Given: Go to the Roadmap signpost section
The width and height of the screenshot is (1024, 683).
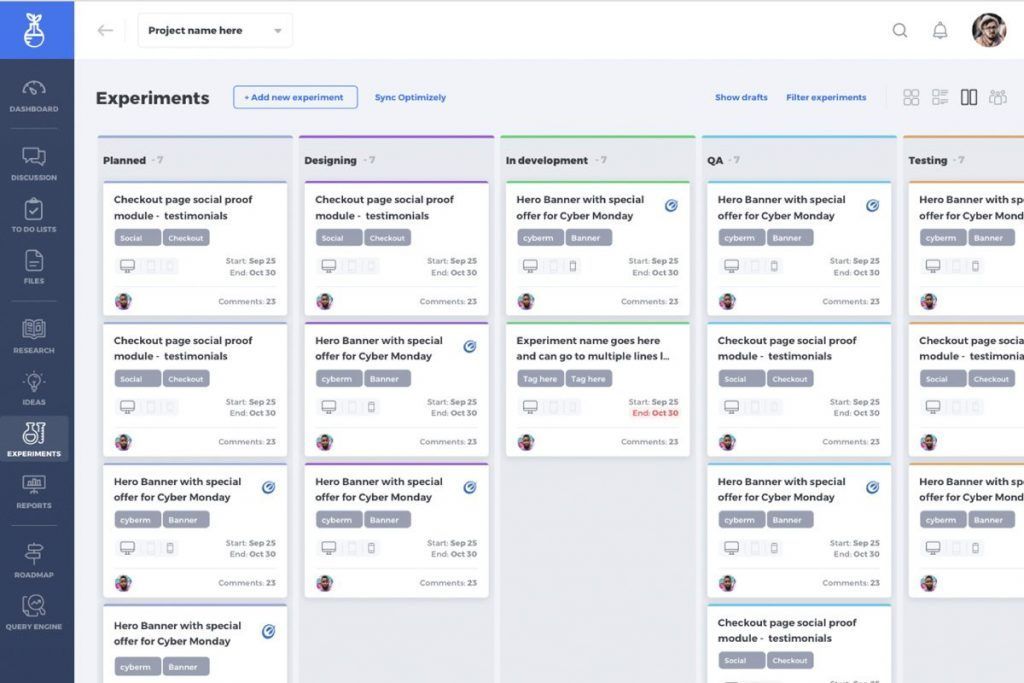Looking at the screenshot, I should [34, 560].
